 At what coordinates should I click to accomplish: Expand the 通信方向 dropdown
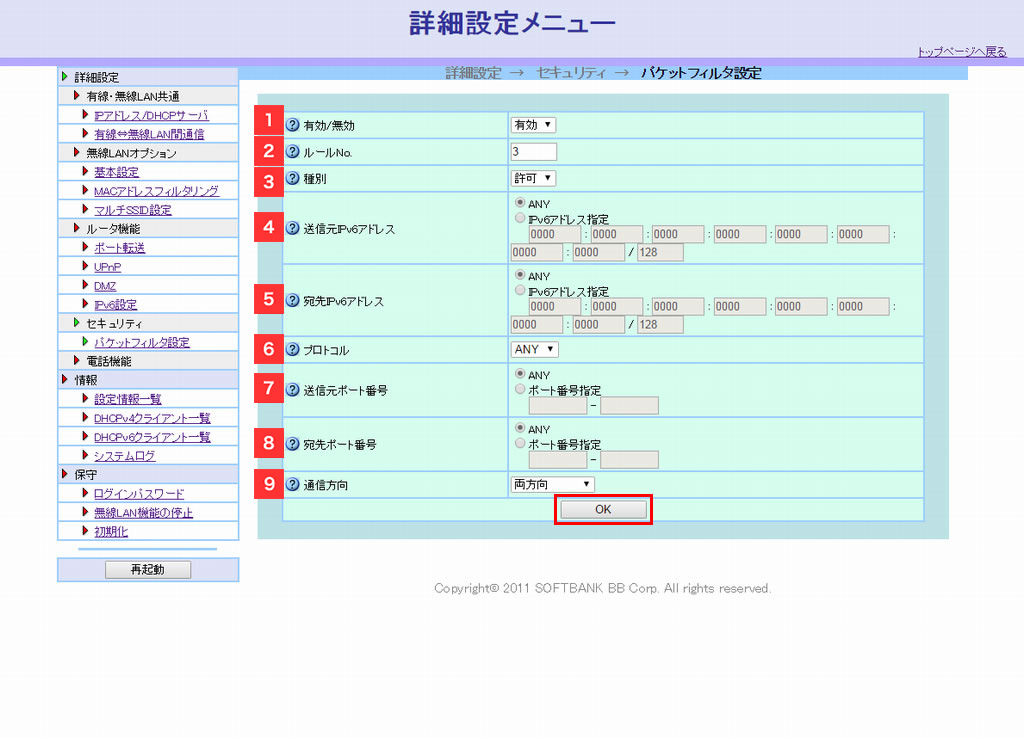click(x=552, y=484)
